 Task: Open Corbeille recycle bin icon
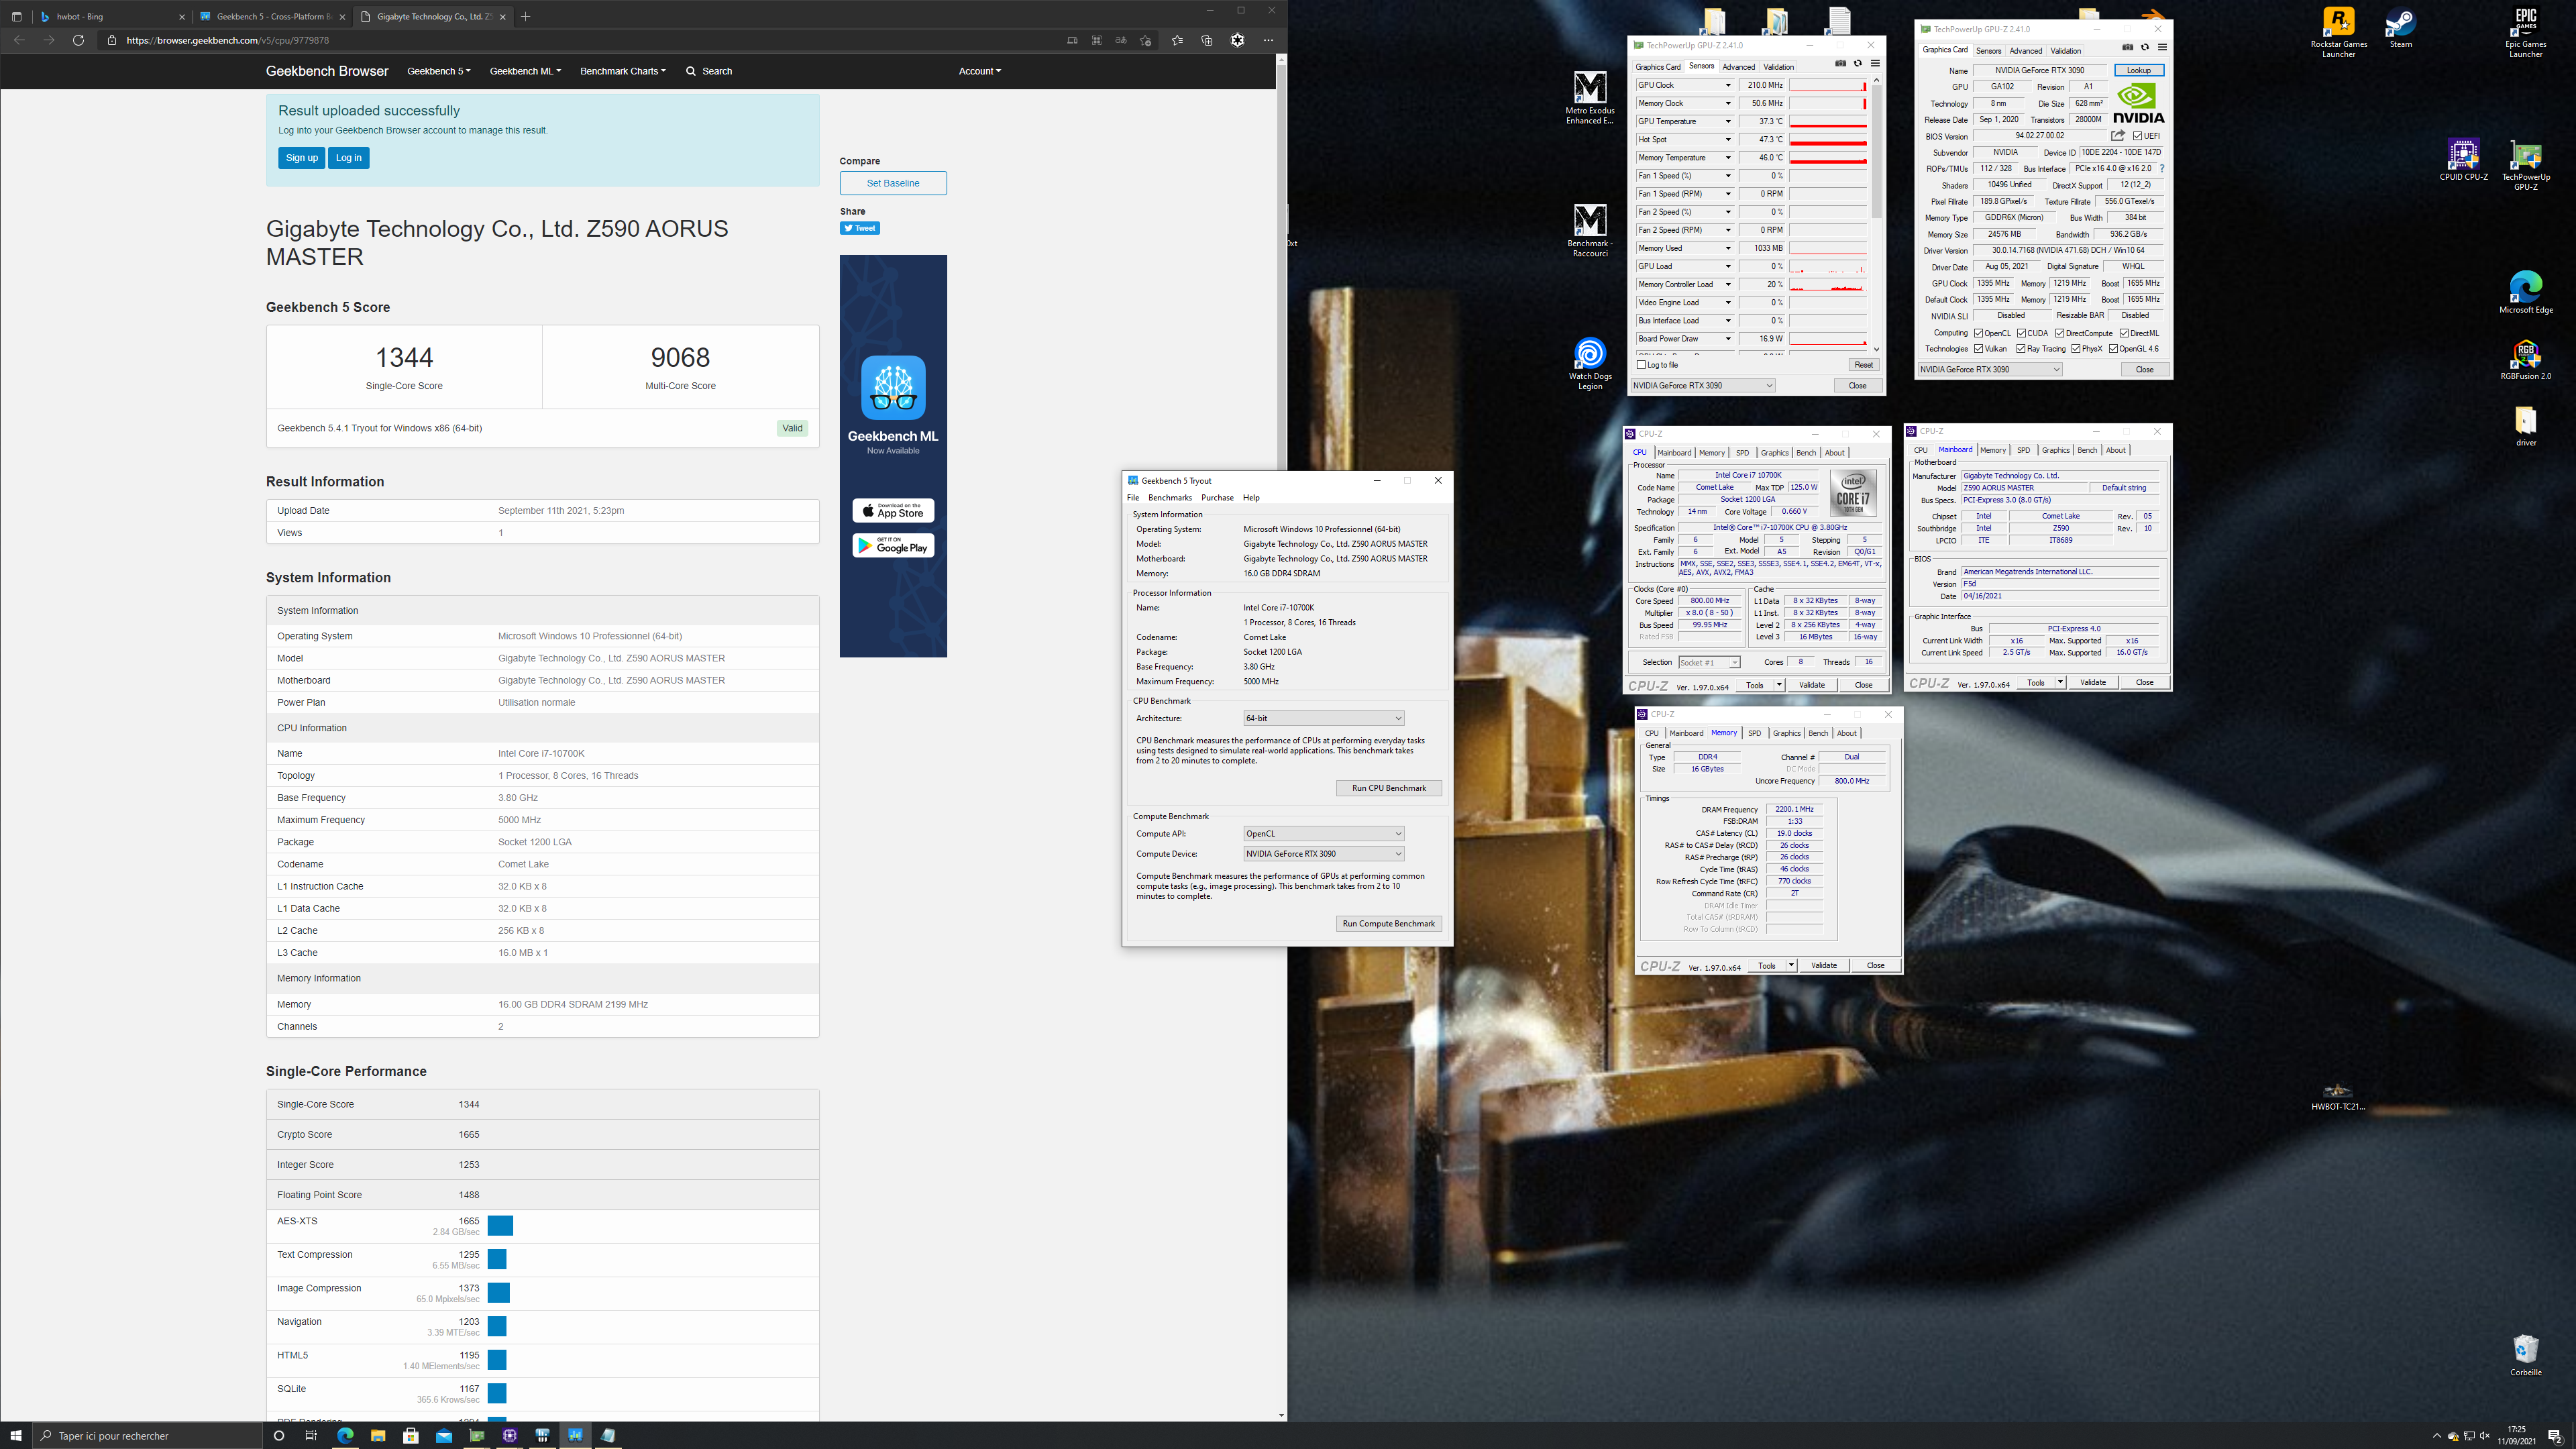coord(2526,1355)
